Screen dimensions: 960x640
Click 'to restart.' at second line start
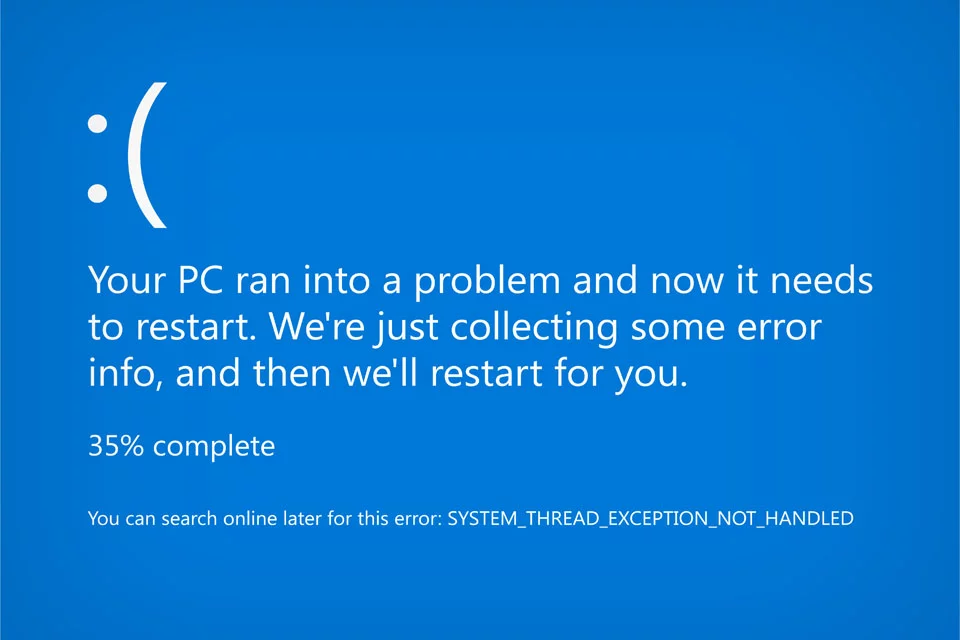[172, 328]
